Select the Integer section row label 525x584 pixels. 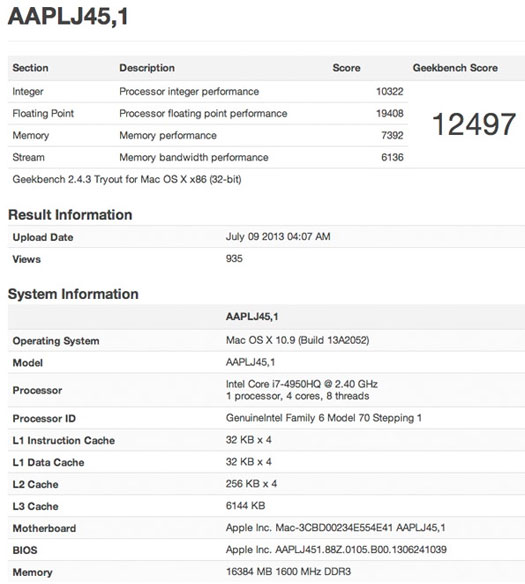pyautogui.click(x=28, y=92)
